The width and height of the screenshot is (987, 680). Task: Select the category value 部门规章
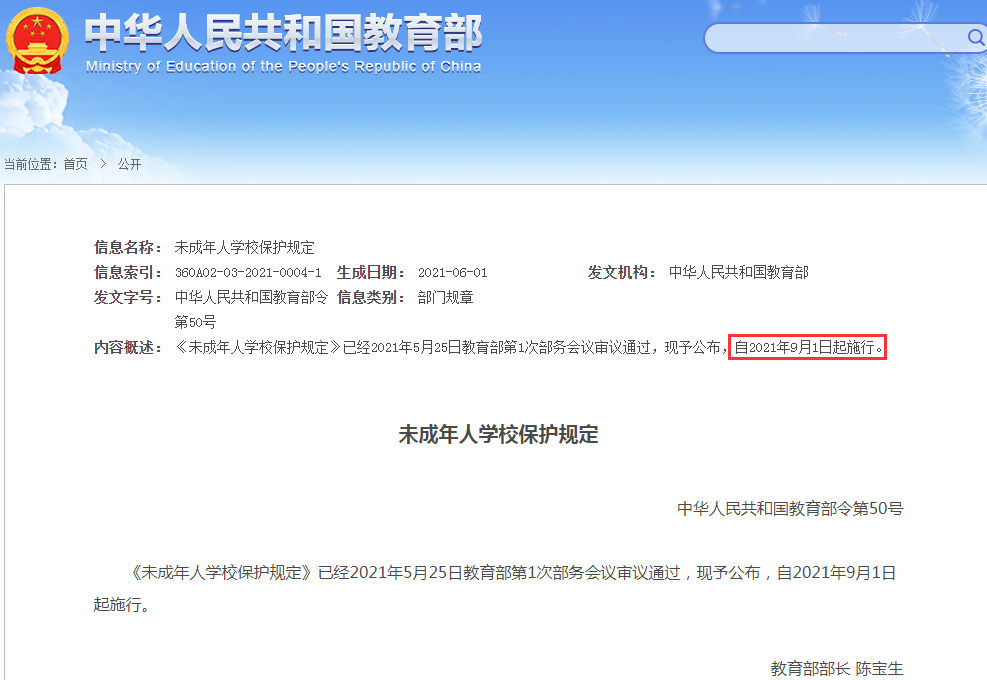(x=446, y=297)
